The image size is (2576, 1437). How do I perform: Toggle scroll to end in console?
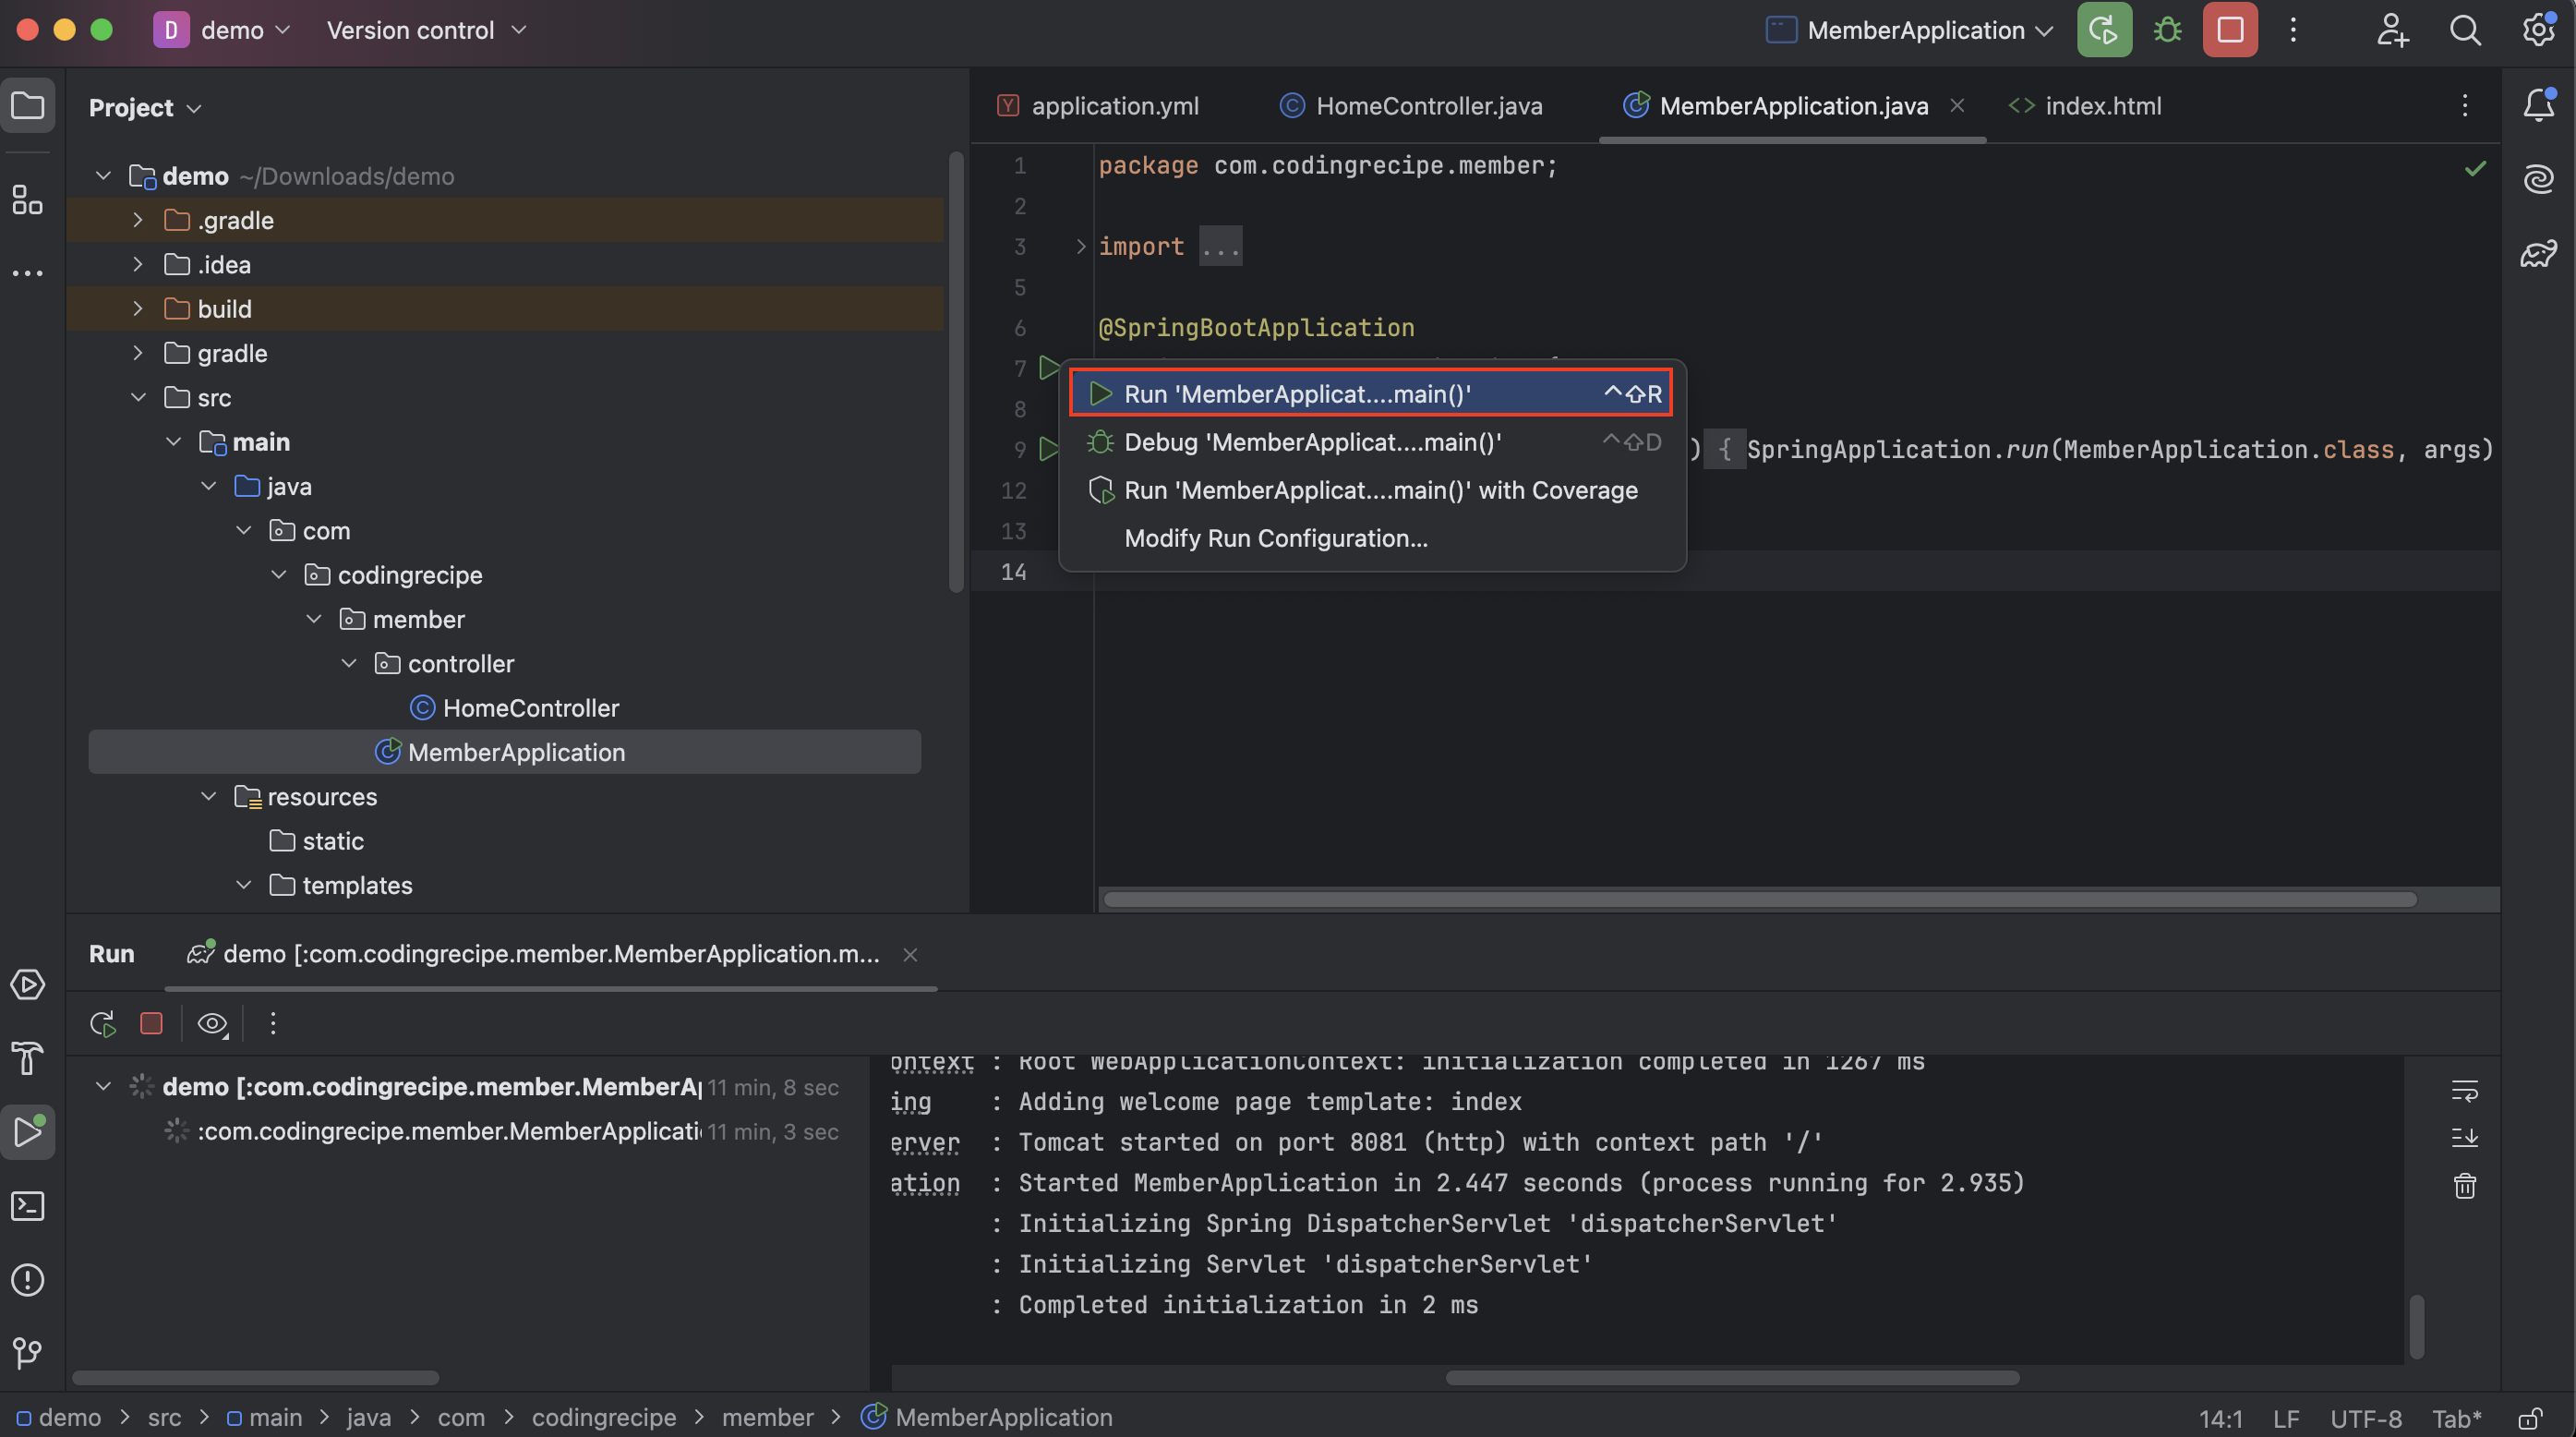tap(2465, 1137)
